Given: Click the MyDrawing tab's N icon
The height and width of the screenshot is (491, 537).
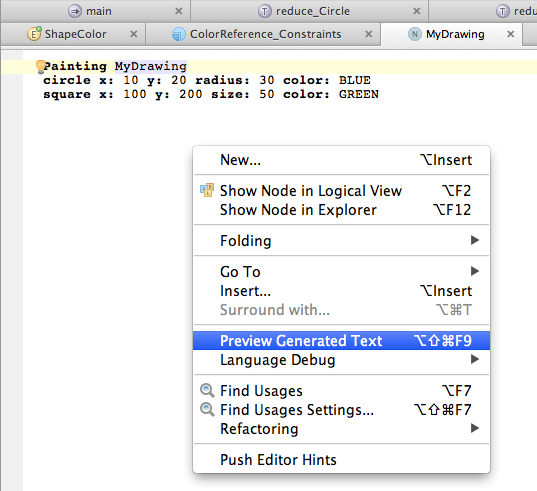Looking at the screenshot, I should click(x=415, y=34).
